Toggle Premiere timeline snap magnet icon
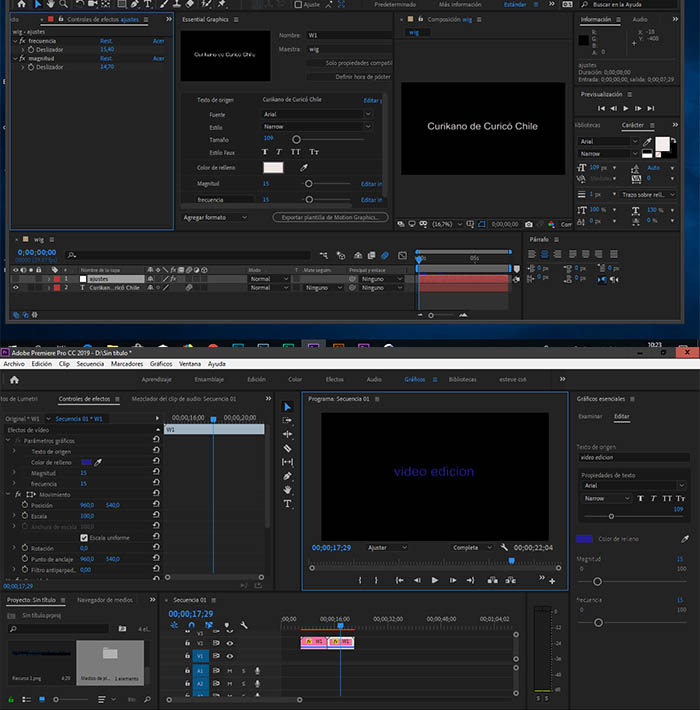This screenshot has height=710, width=700. (x=192, y=625)
